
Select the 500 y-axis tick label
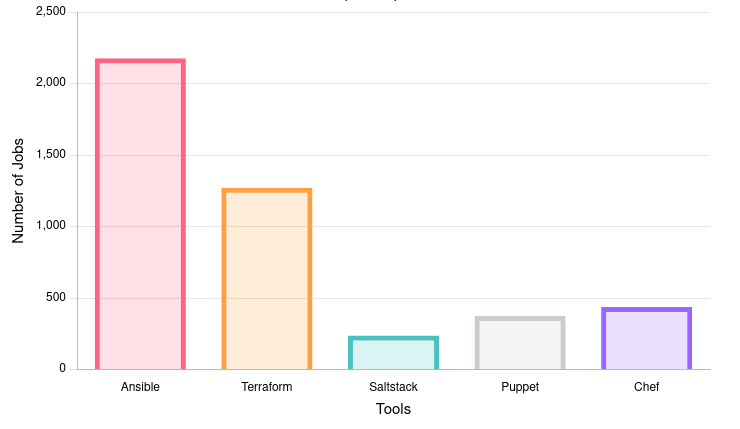click(x=55, y=298)
